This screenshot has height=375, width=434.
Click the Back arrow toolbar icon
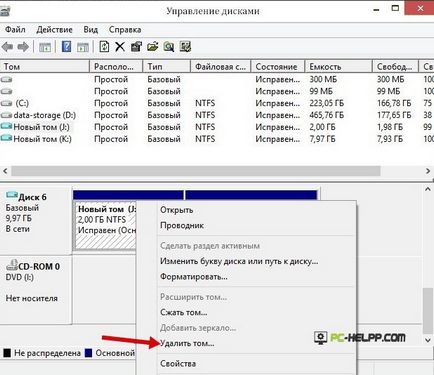[7, 47]
